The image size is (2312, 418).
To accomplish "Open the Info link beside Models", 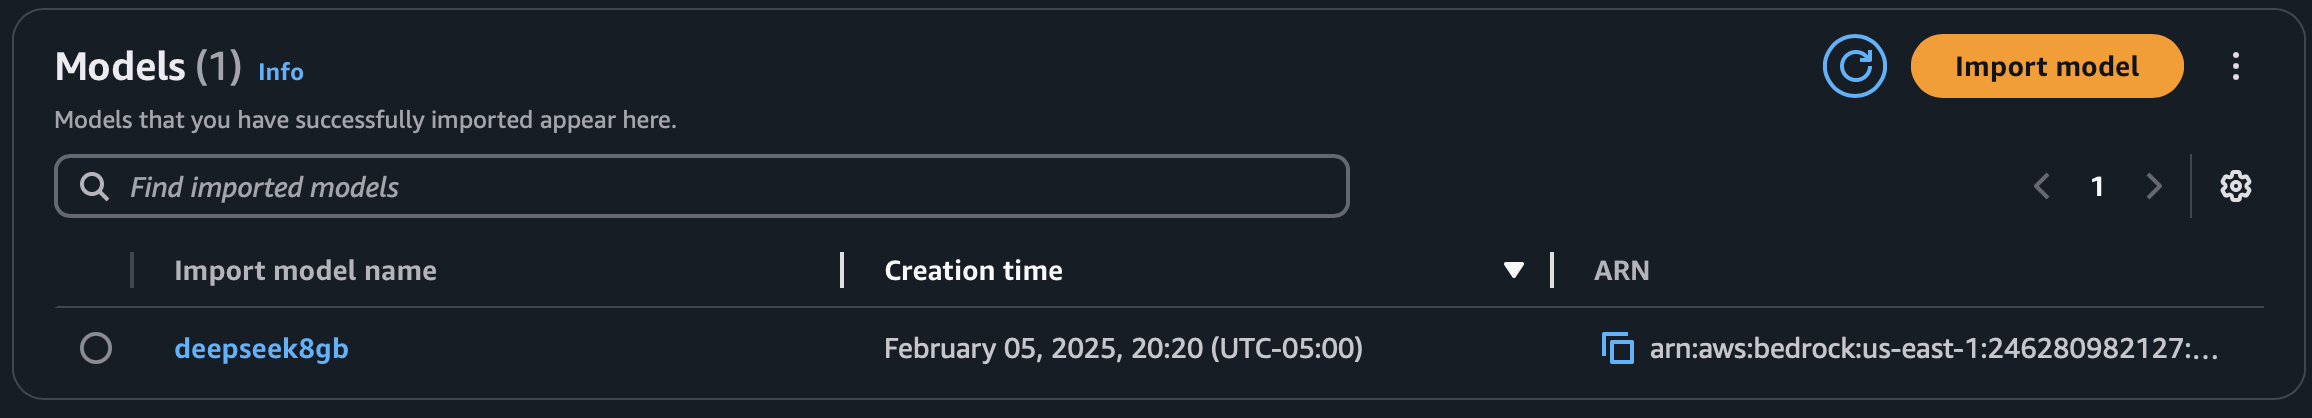I will tap(281, 71).
